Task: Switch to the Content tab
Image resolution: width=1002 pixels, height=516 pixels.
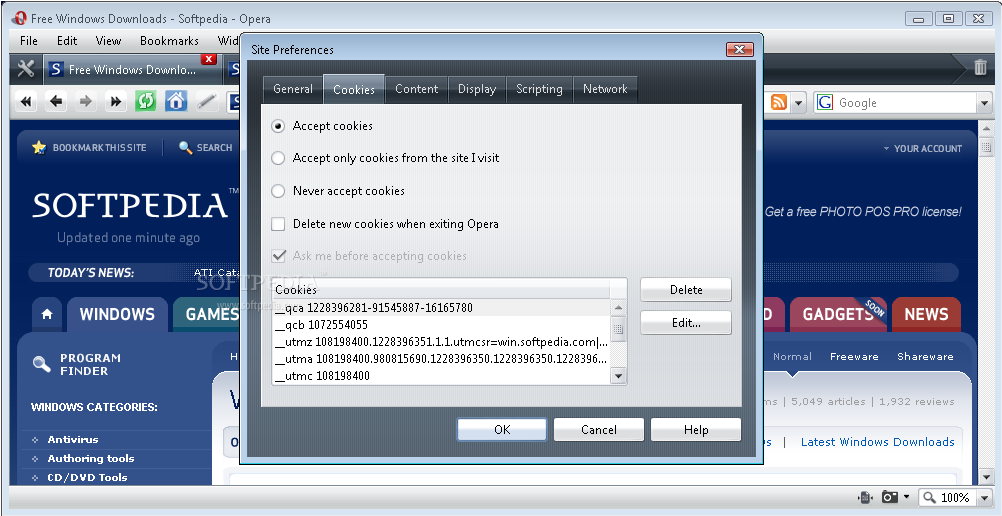Action: (417, 89)
